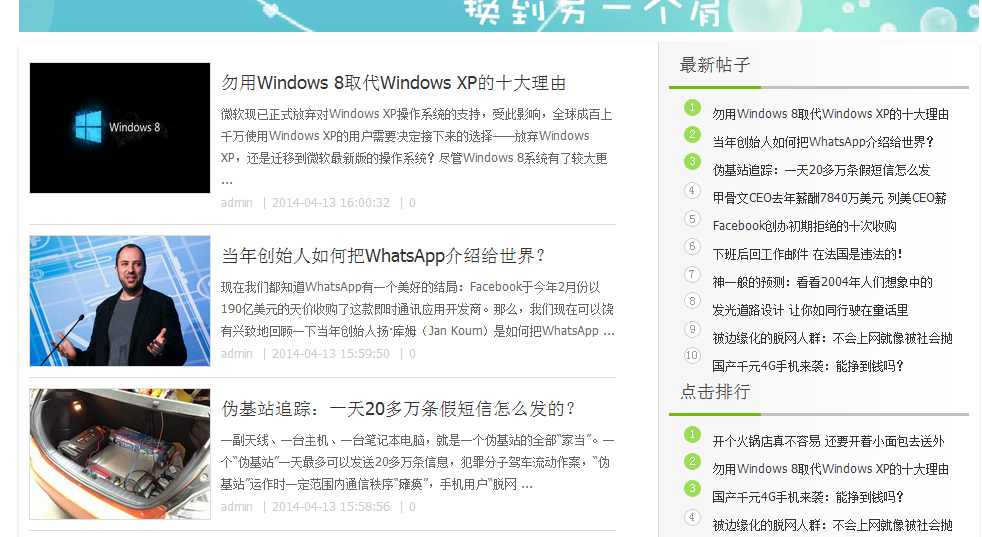Open Facebook创办初期拒绝的十次收购 link

[804, 226]
